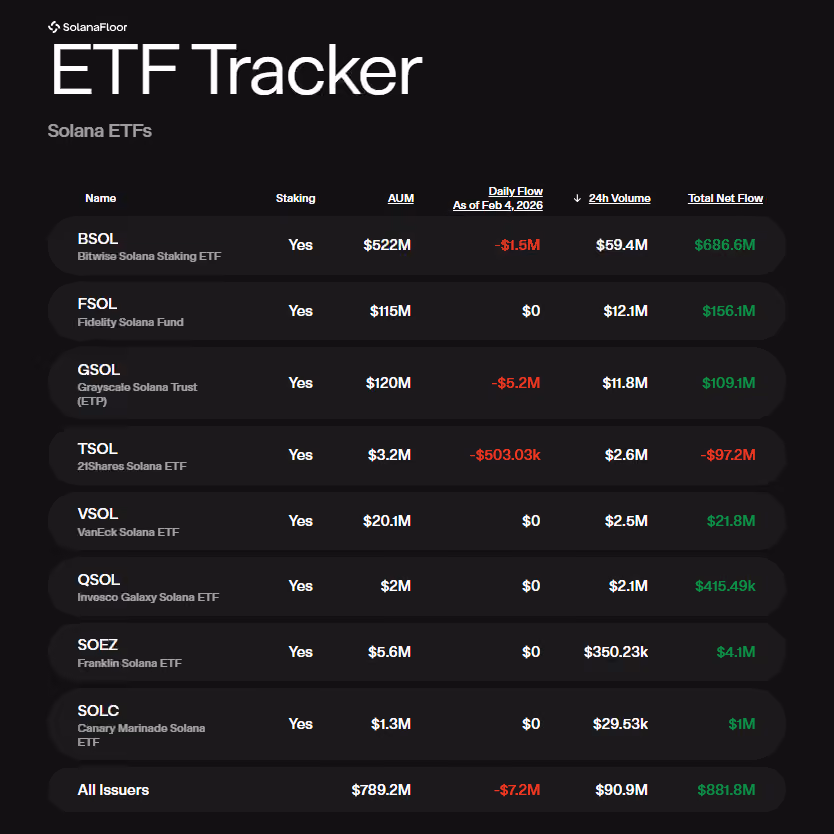The height and width of the screenshot is (834, 834).
Task: Select the SOLC Canary Marinade Solana ETF row
Action: pos(416,724)
